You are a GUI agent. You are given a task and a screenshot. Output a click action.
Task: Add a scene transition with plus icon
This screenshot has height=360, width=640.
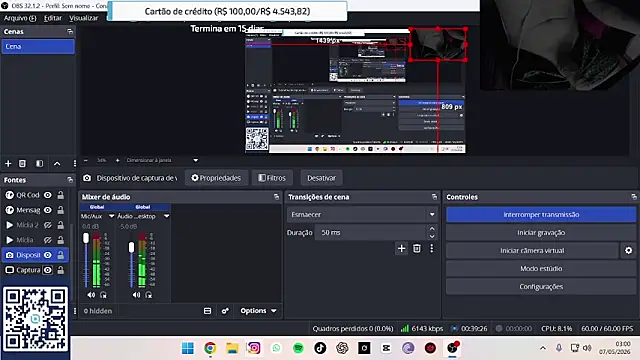pos(402,249)
